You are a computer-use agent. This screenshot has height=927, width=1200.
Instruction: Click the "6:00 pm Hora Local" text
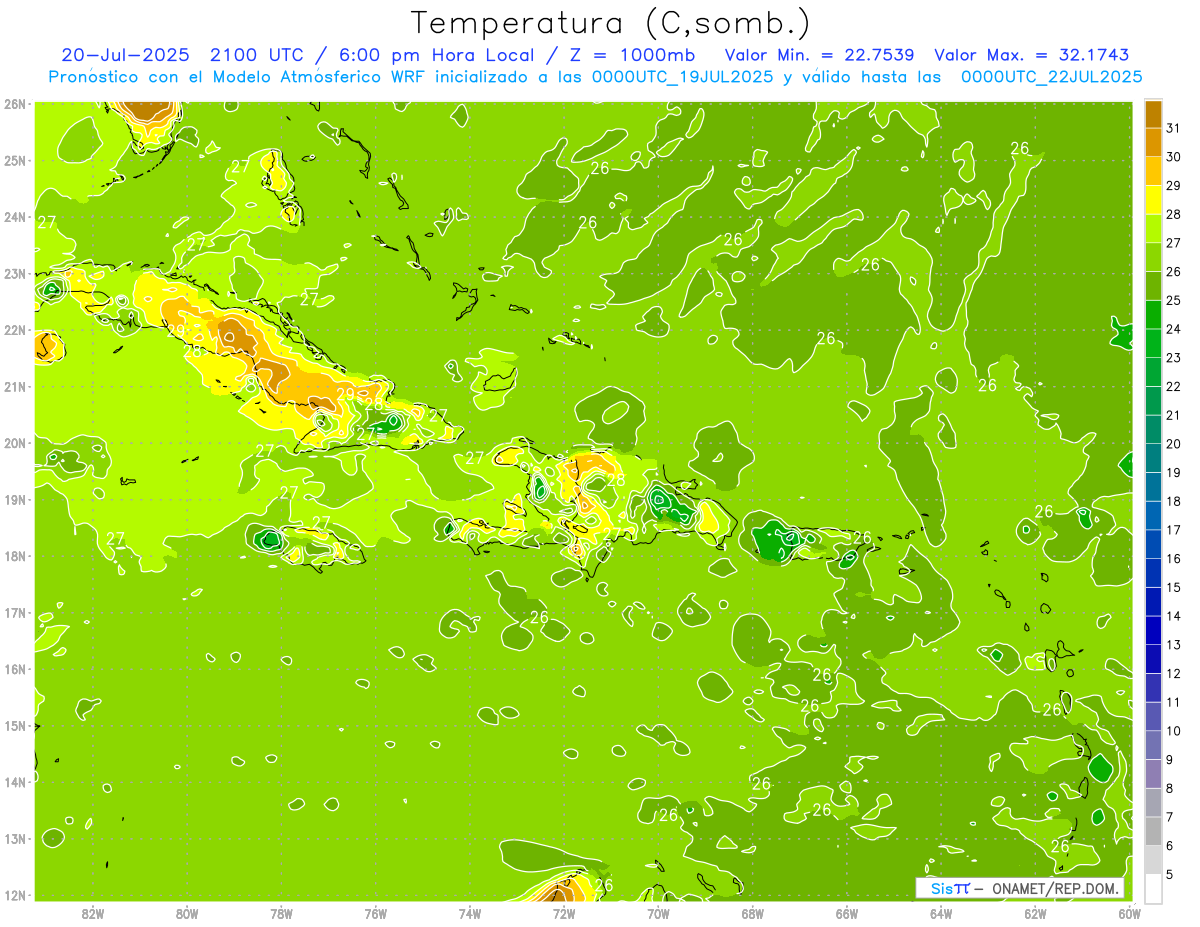pyautogui.click(x=436, y=55)
